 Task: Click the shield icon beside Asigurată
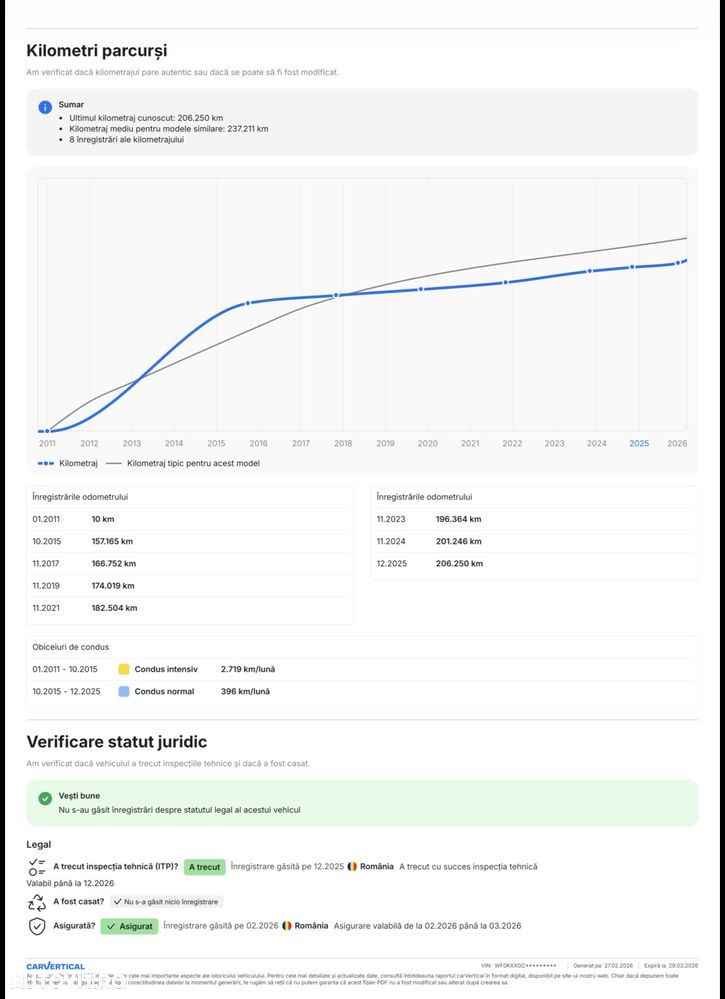tap(37, 926)
